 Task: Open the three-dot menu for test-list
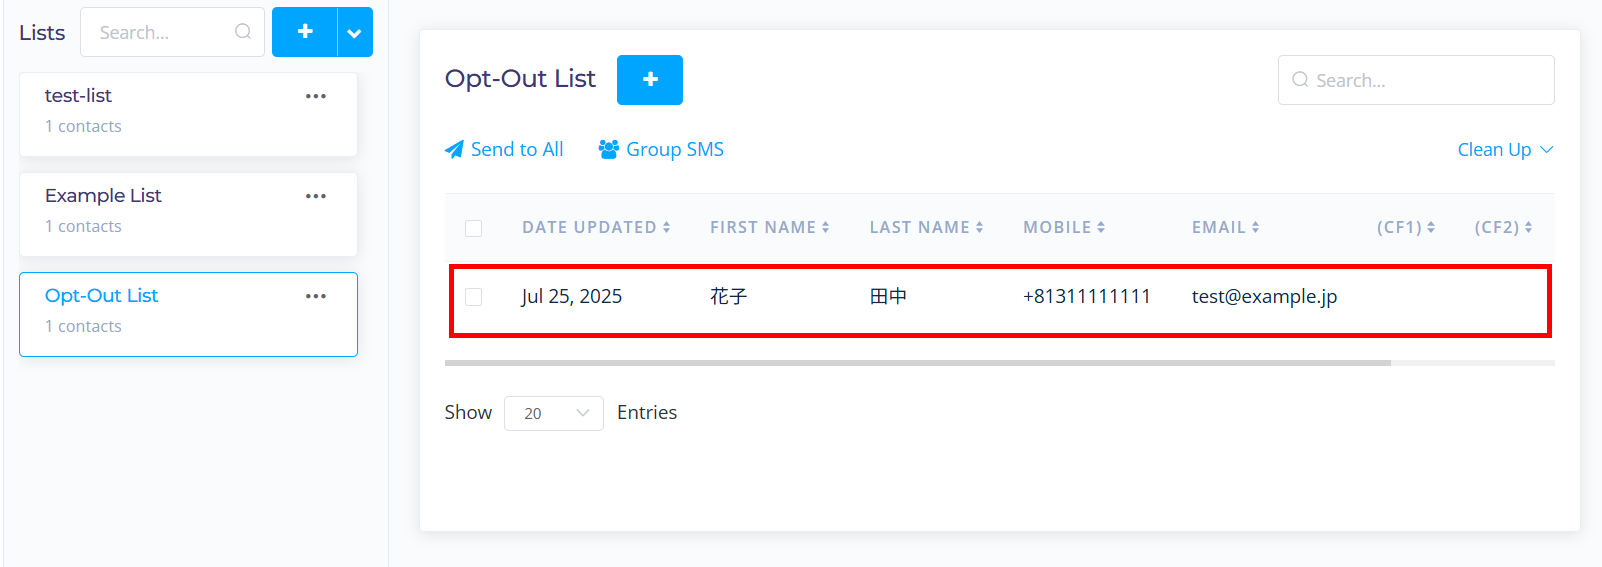coord(316,96)
